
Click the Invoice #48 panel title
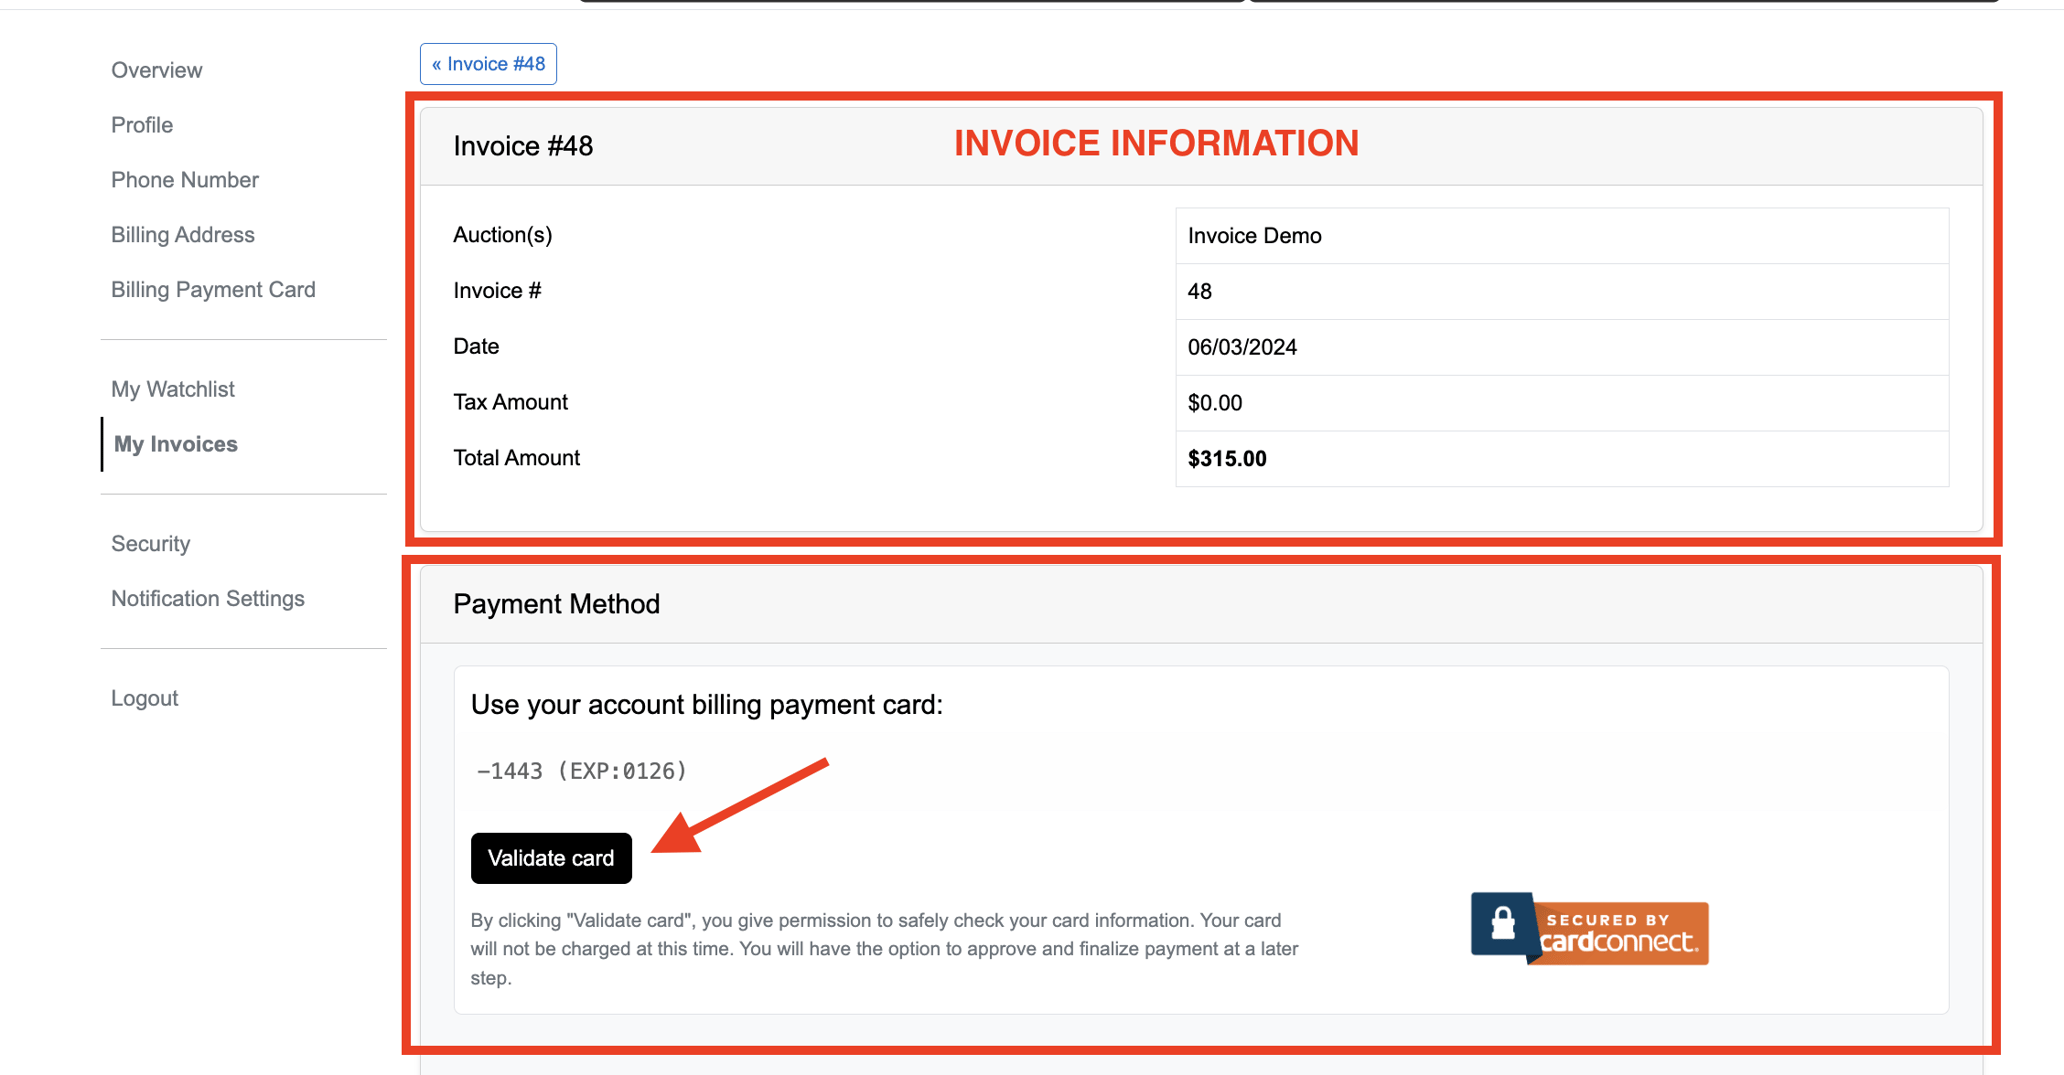[x=522, y=145]
